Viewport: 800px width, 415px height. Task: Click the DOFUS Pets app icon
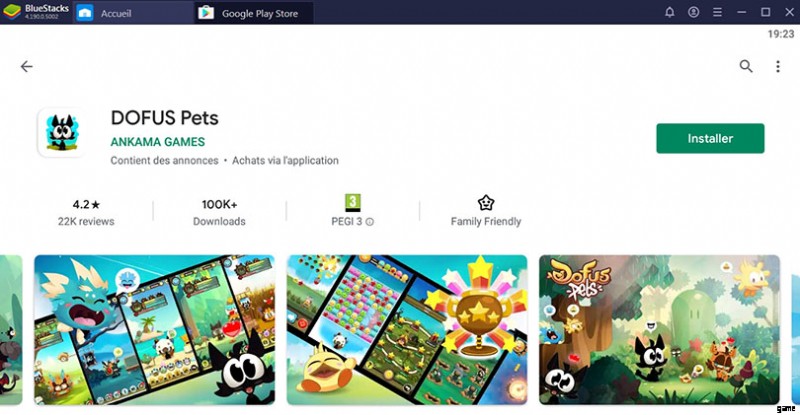point(62,133)
